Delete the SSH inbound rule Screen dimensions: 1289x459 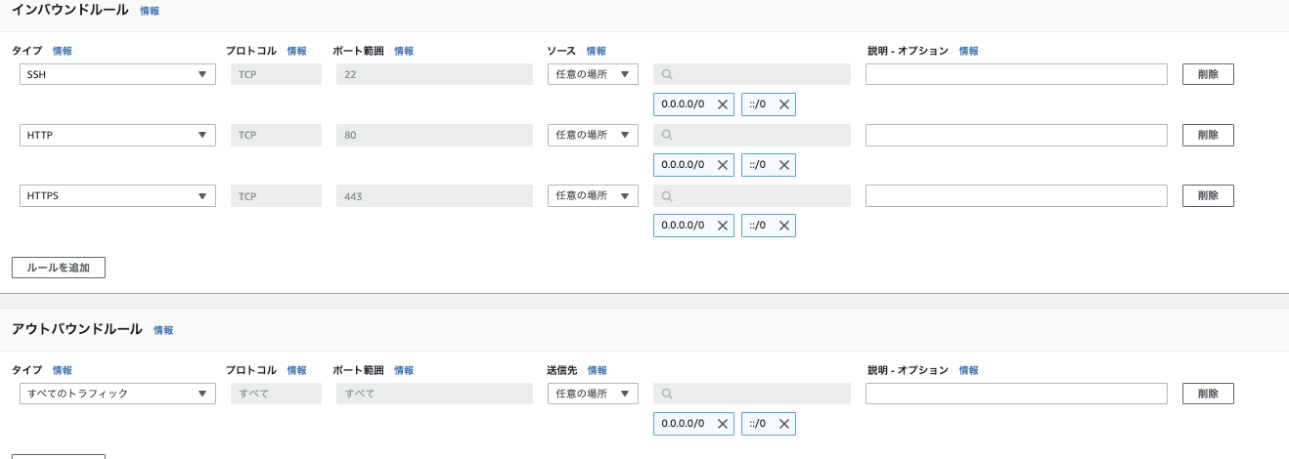(1208, 74)
